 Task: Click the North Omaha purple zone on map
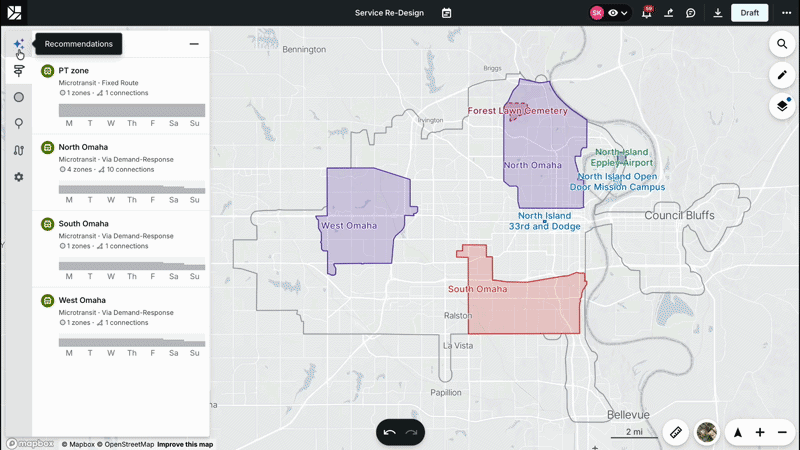[546, 143]
